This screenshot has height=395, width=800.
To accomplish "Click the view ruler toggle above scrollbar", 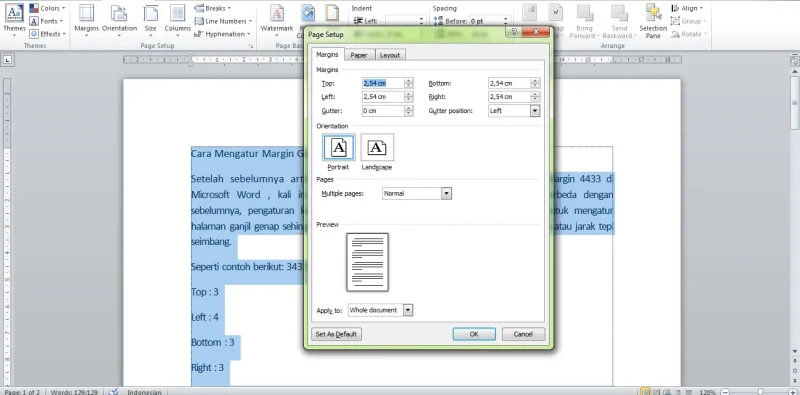I will (795, 60).
